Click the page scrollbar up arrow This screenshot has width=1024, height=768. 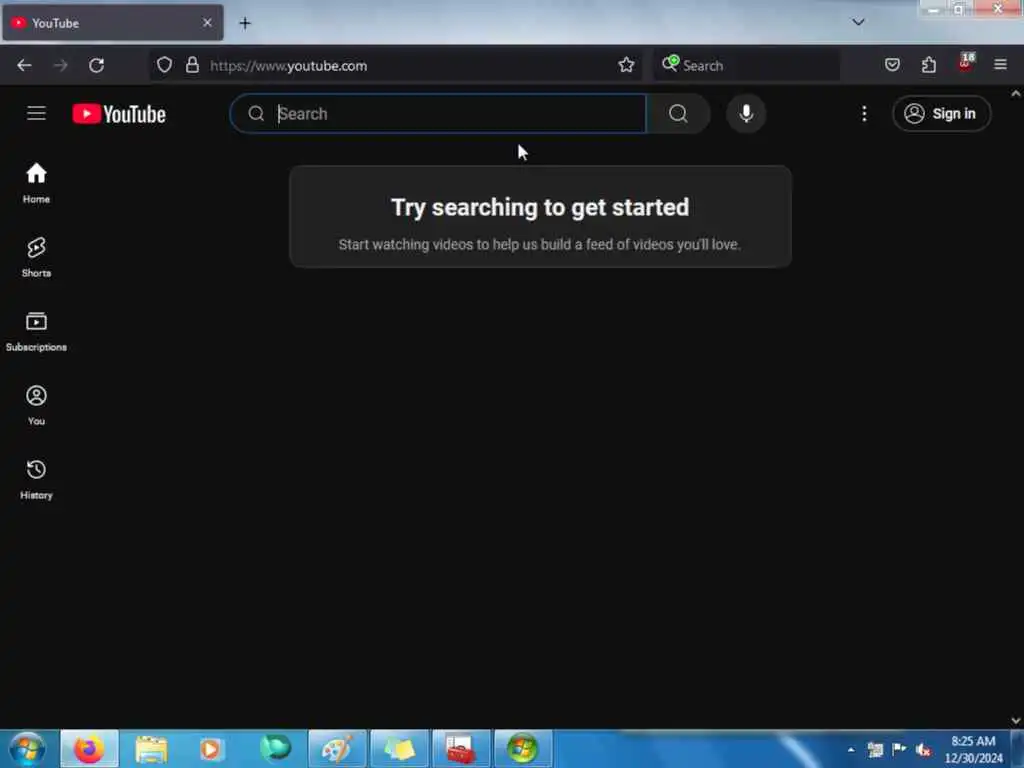1016,94
